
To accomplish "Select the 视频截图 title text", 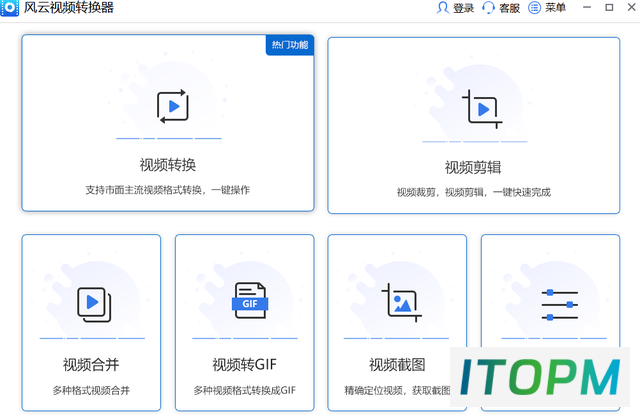I will pyautogui.click(x=397, y=364).
